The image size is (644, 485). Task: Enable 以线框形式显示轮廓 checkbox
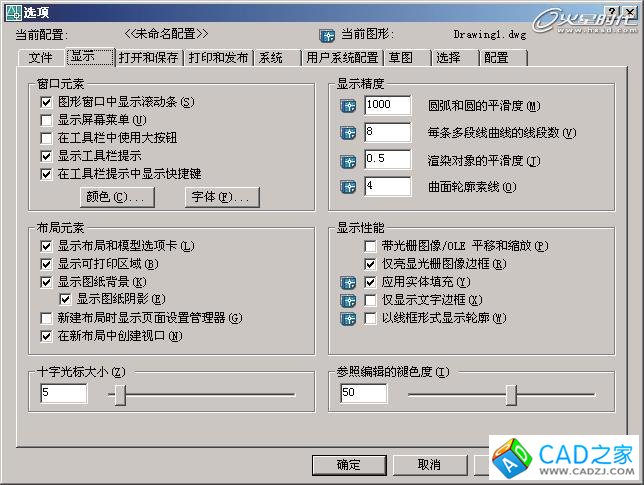pyautogui.click(x=370, y=318)
